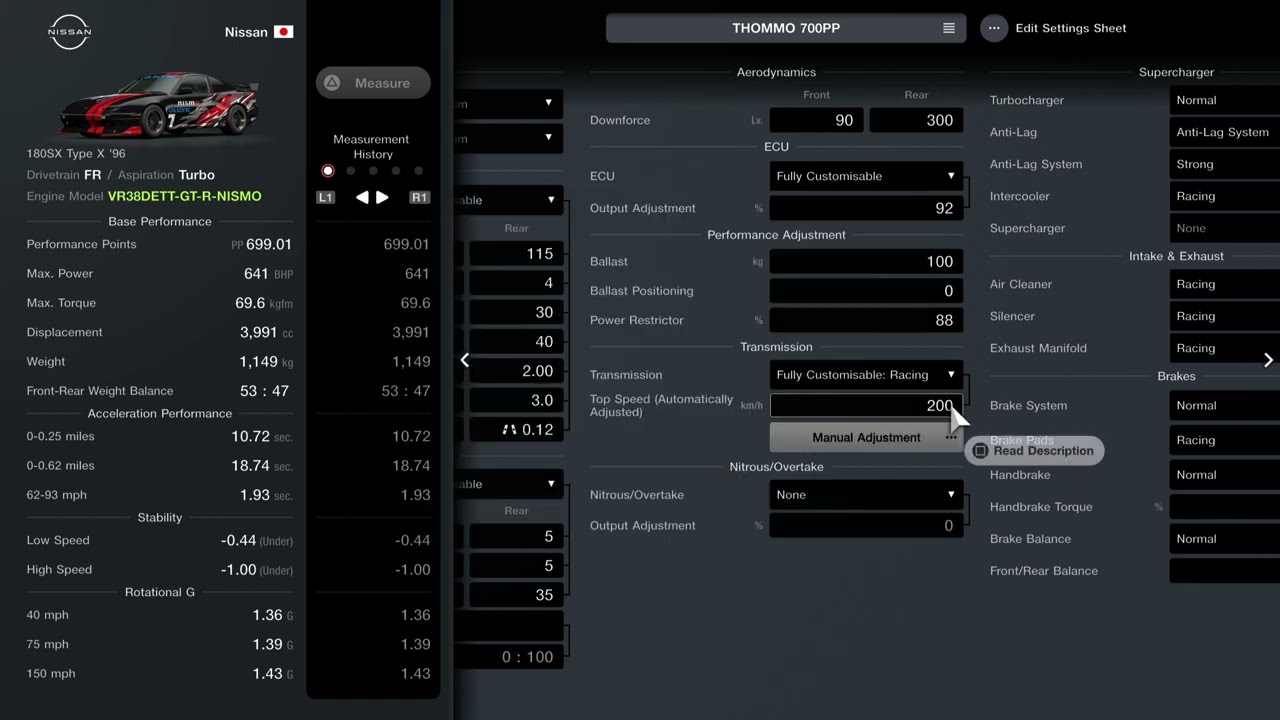
Task: Select the third measurement history slot
Action: [373, 171]
